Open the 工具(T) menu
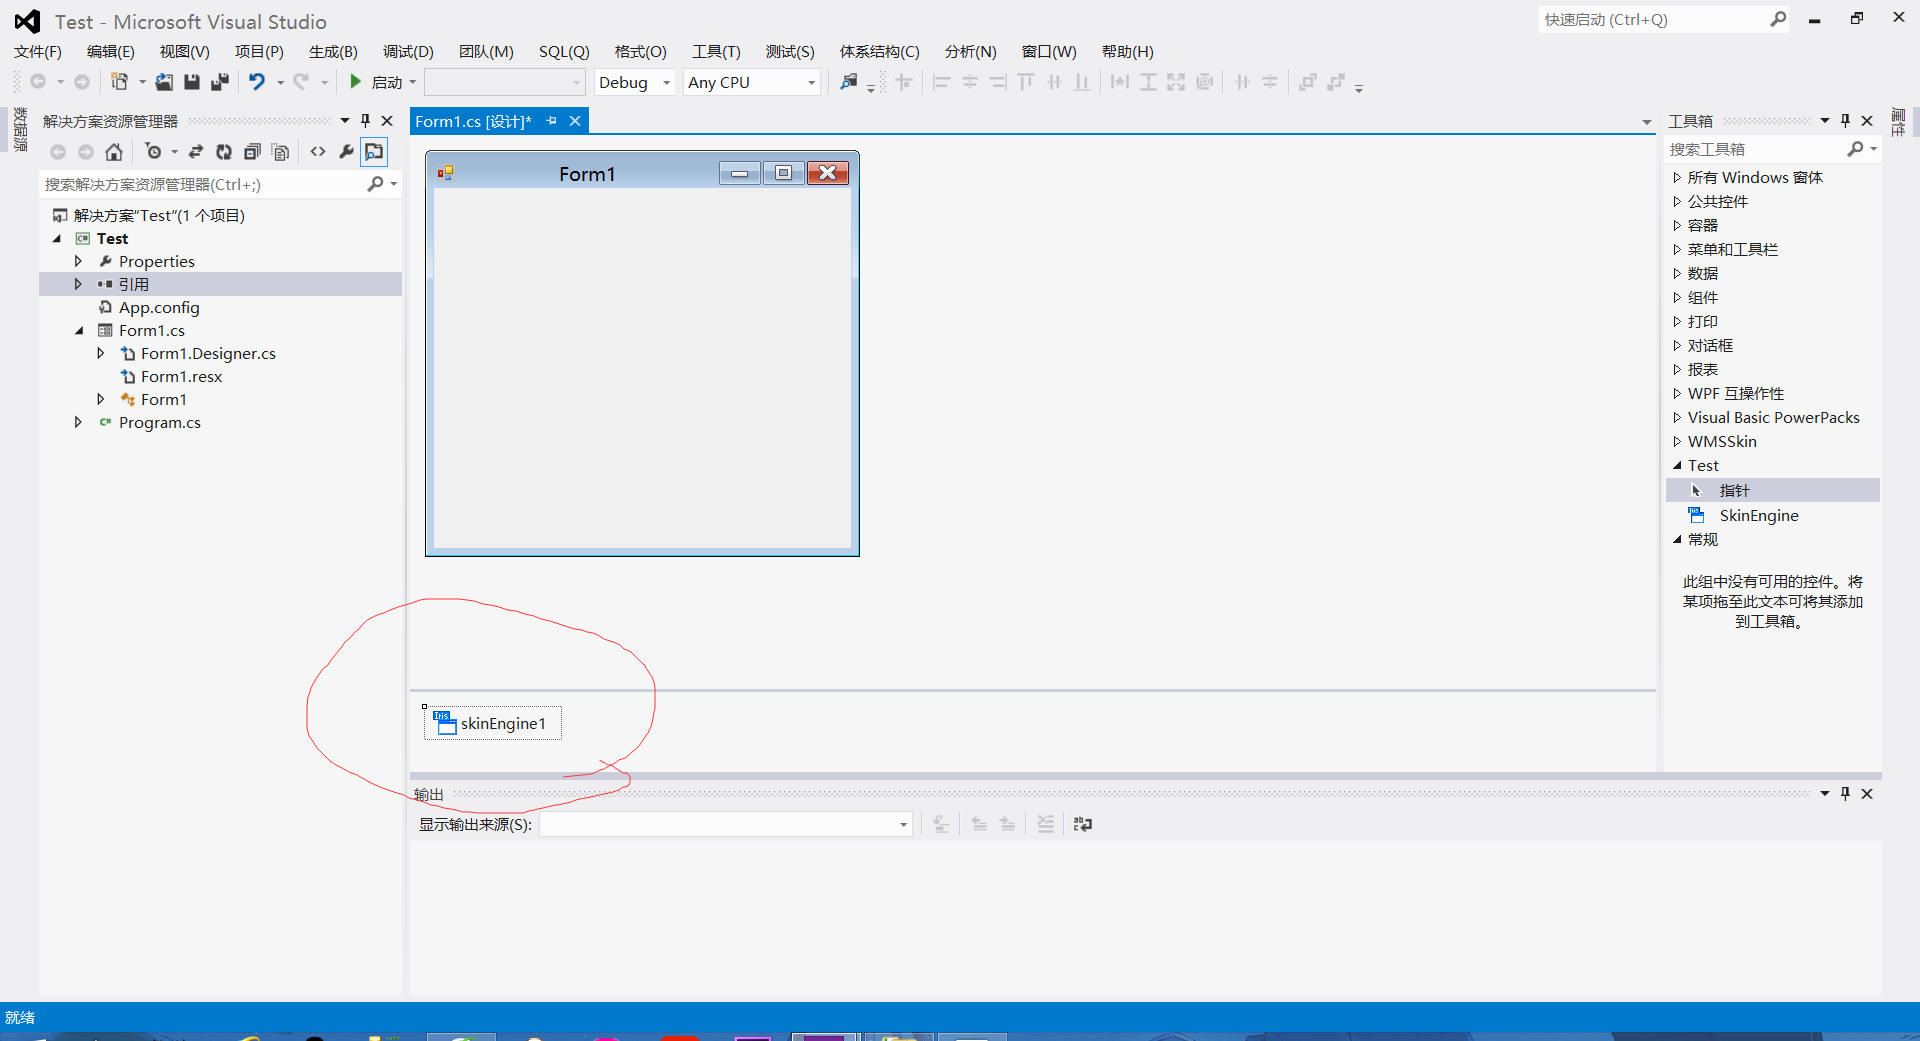The height and width of the screenshot is (1041, 1920). [717, 52]
